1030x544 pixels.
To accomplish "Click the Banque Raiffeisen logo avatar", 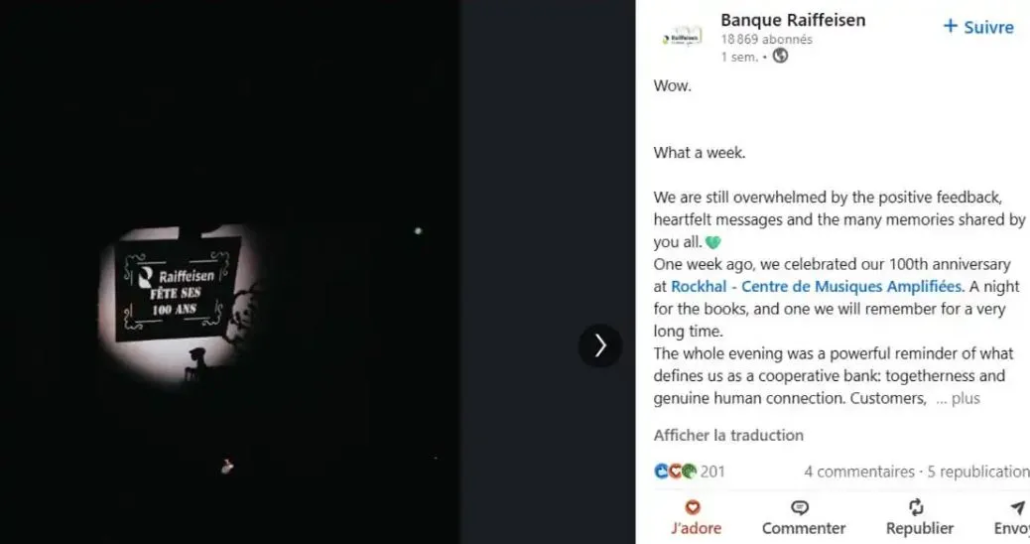I will tap(681, 37).
